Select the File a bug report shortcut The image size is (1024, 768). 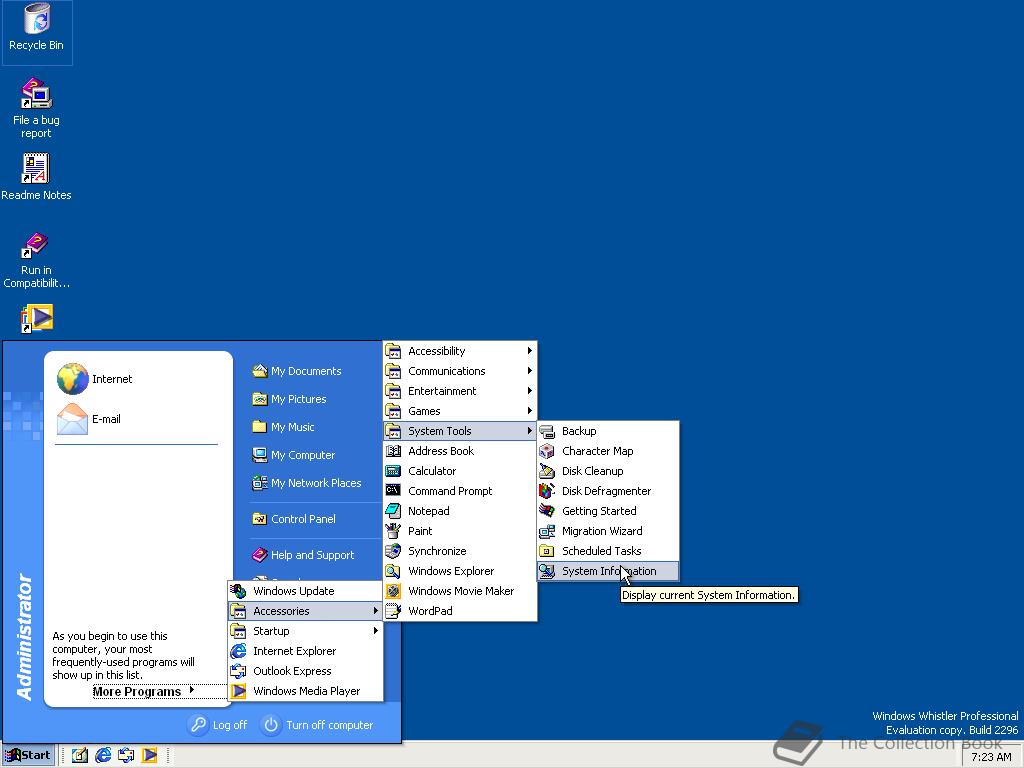click(37, 108)
